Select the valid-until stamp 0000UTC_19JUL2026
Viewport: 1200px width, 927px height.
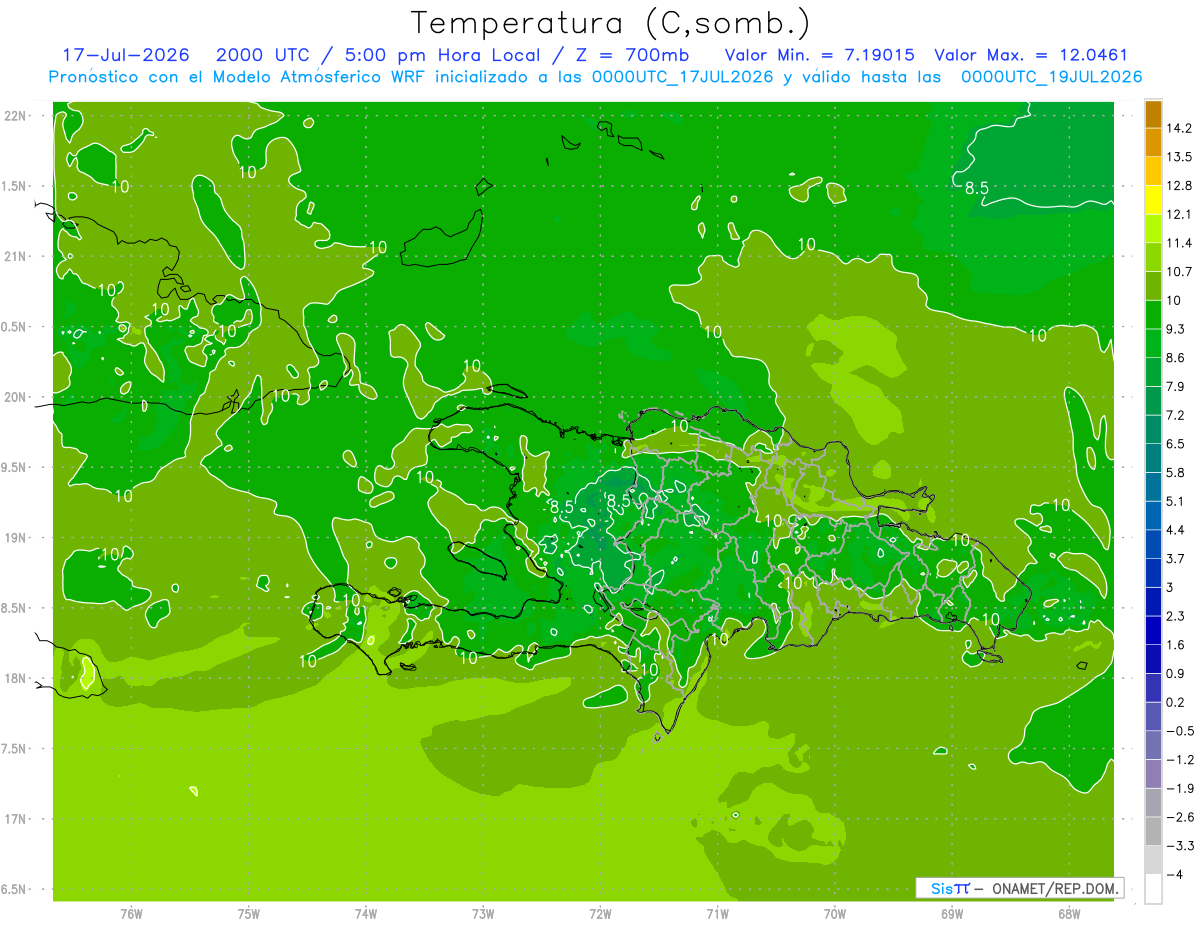[x=1051, y=77]
